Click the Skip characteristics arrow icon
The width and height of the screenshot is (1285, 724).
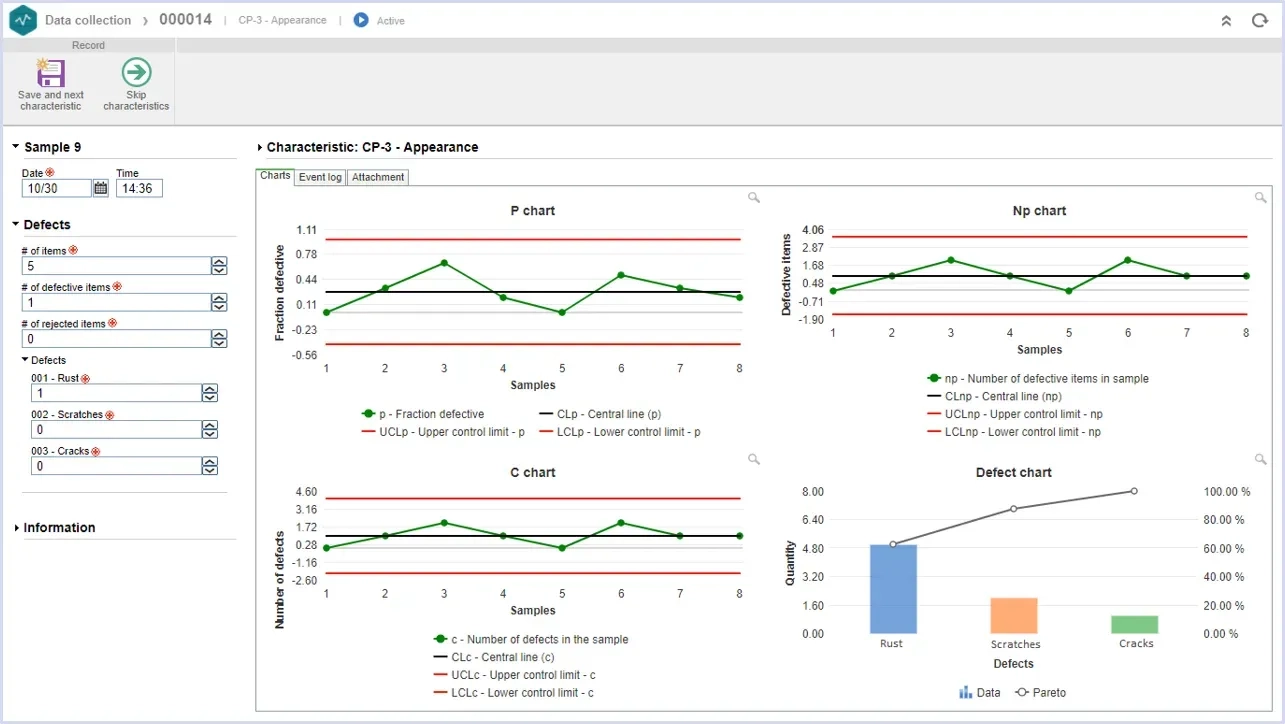pyautogui.click(x=136, y=72)
